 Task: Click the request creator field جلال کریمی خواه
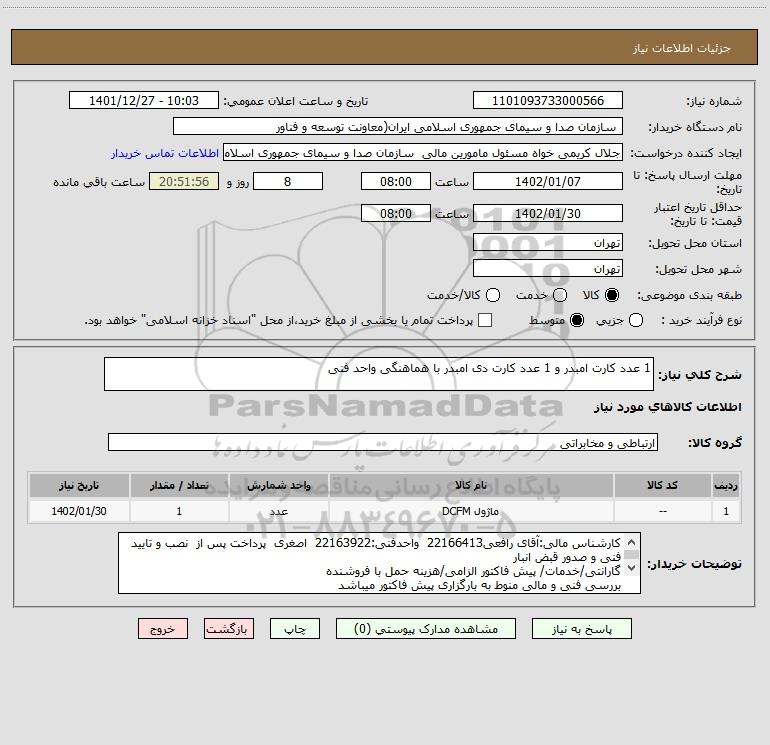click(x=423, y=152)
